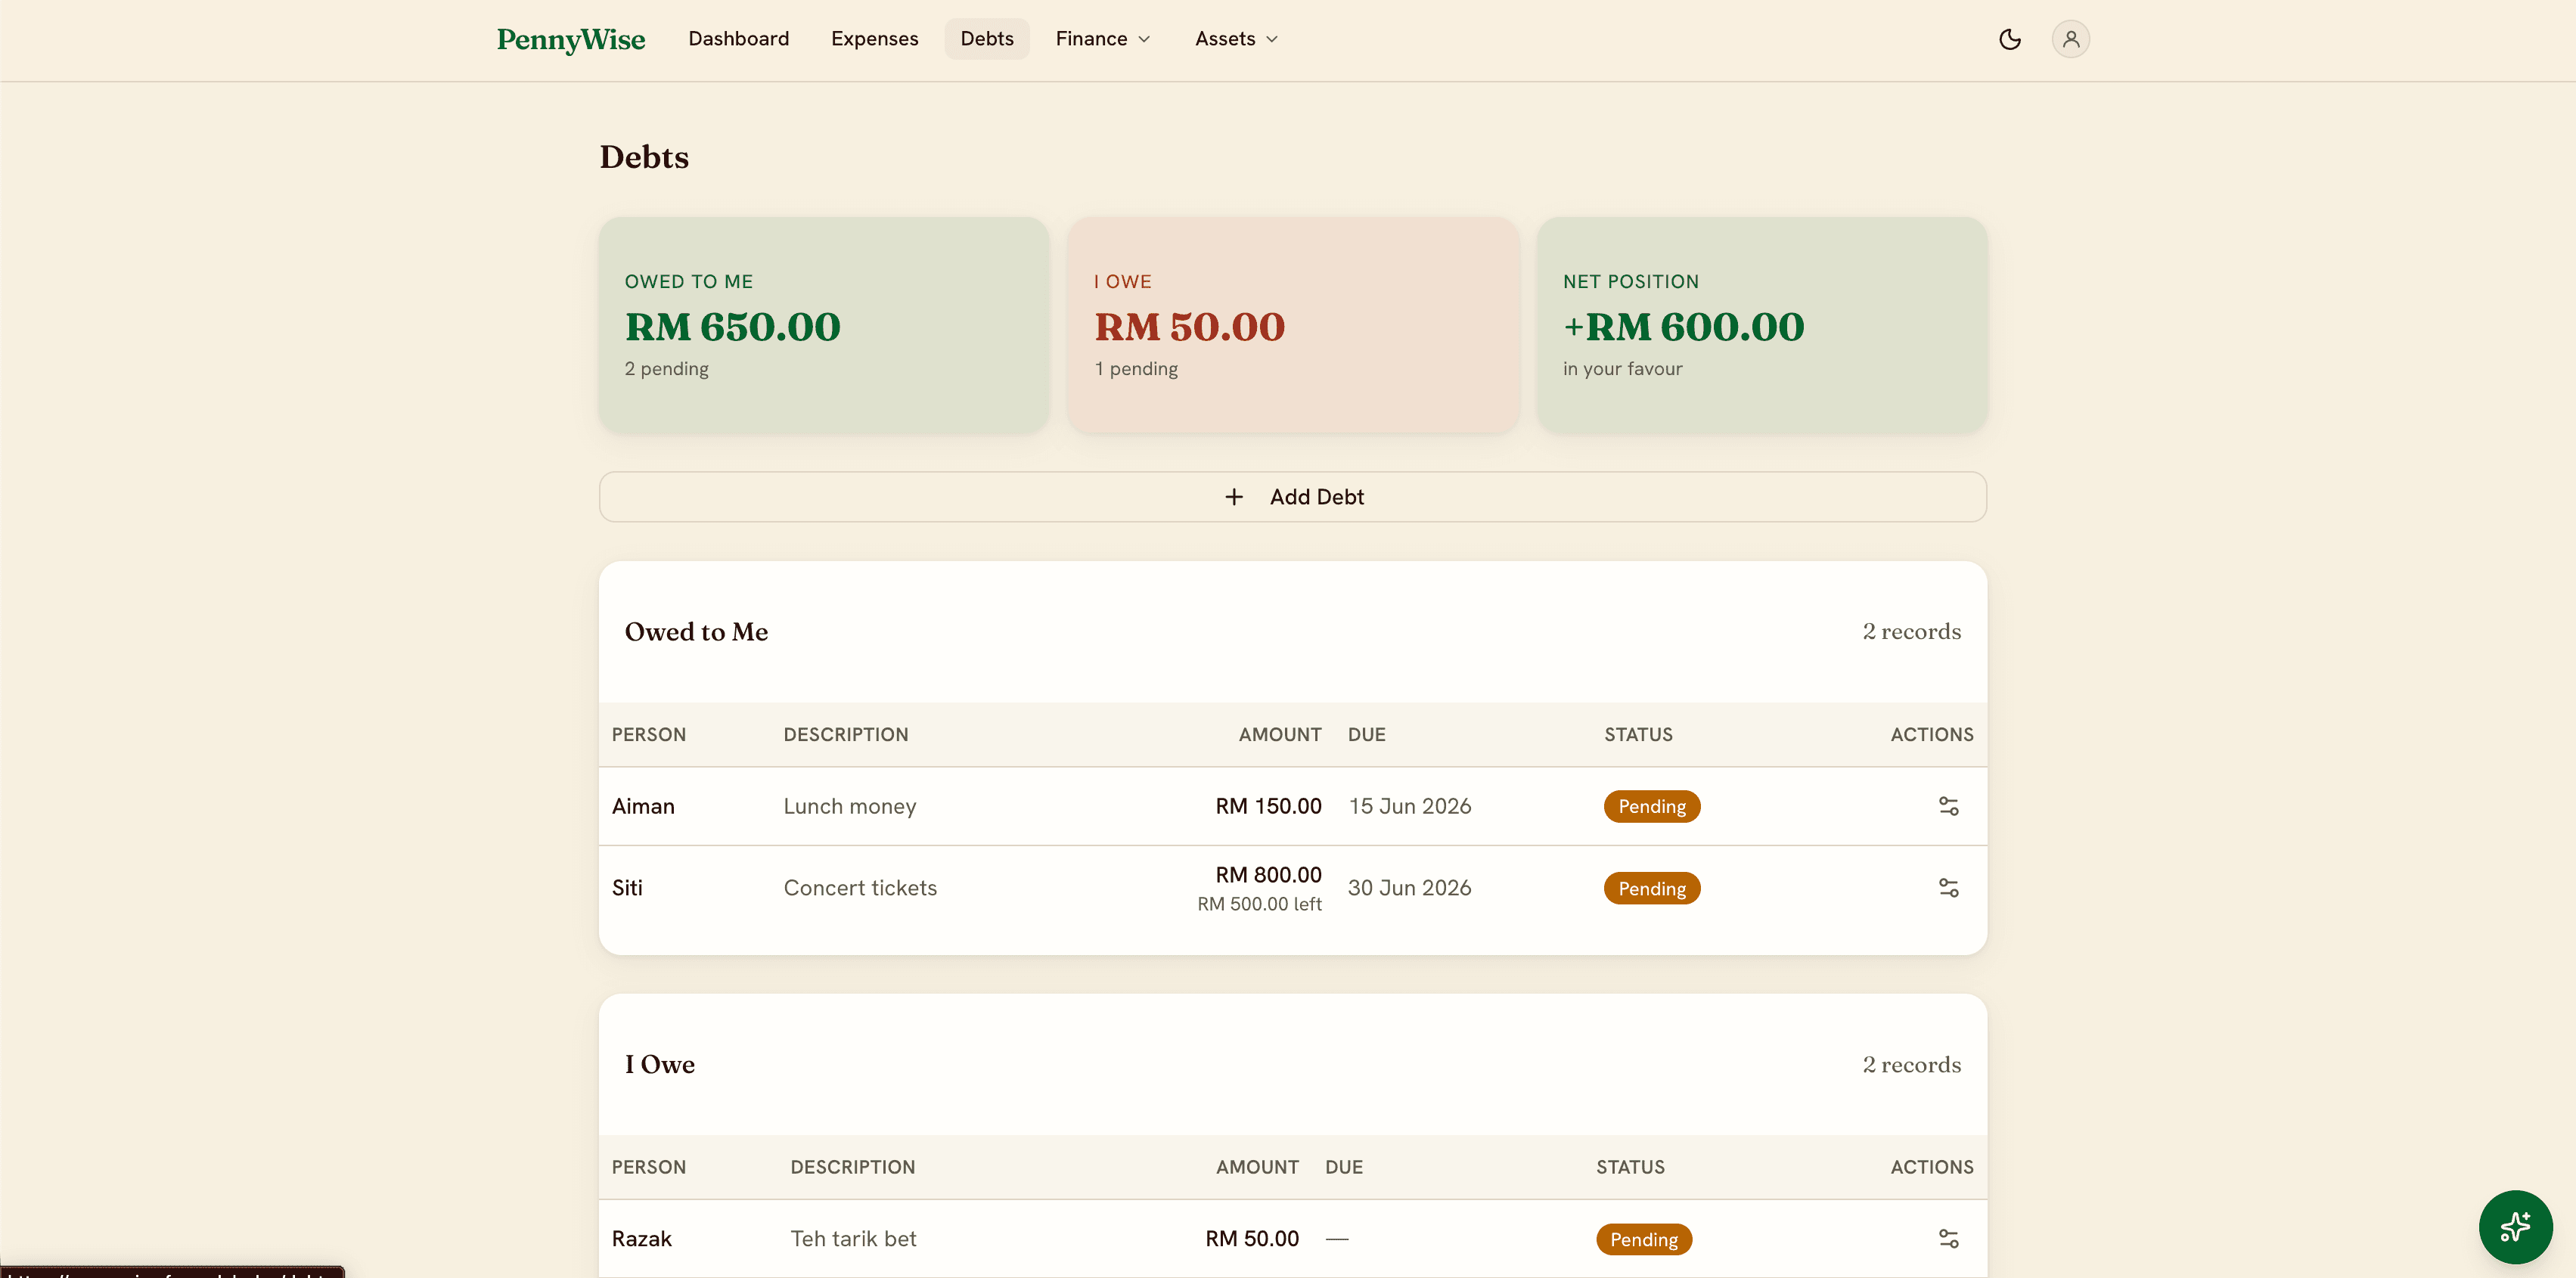The image size is (2576, 1278).
Task: Click the Net Position summary card
Action: [1761, 325]
